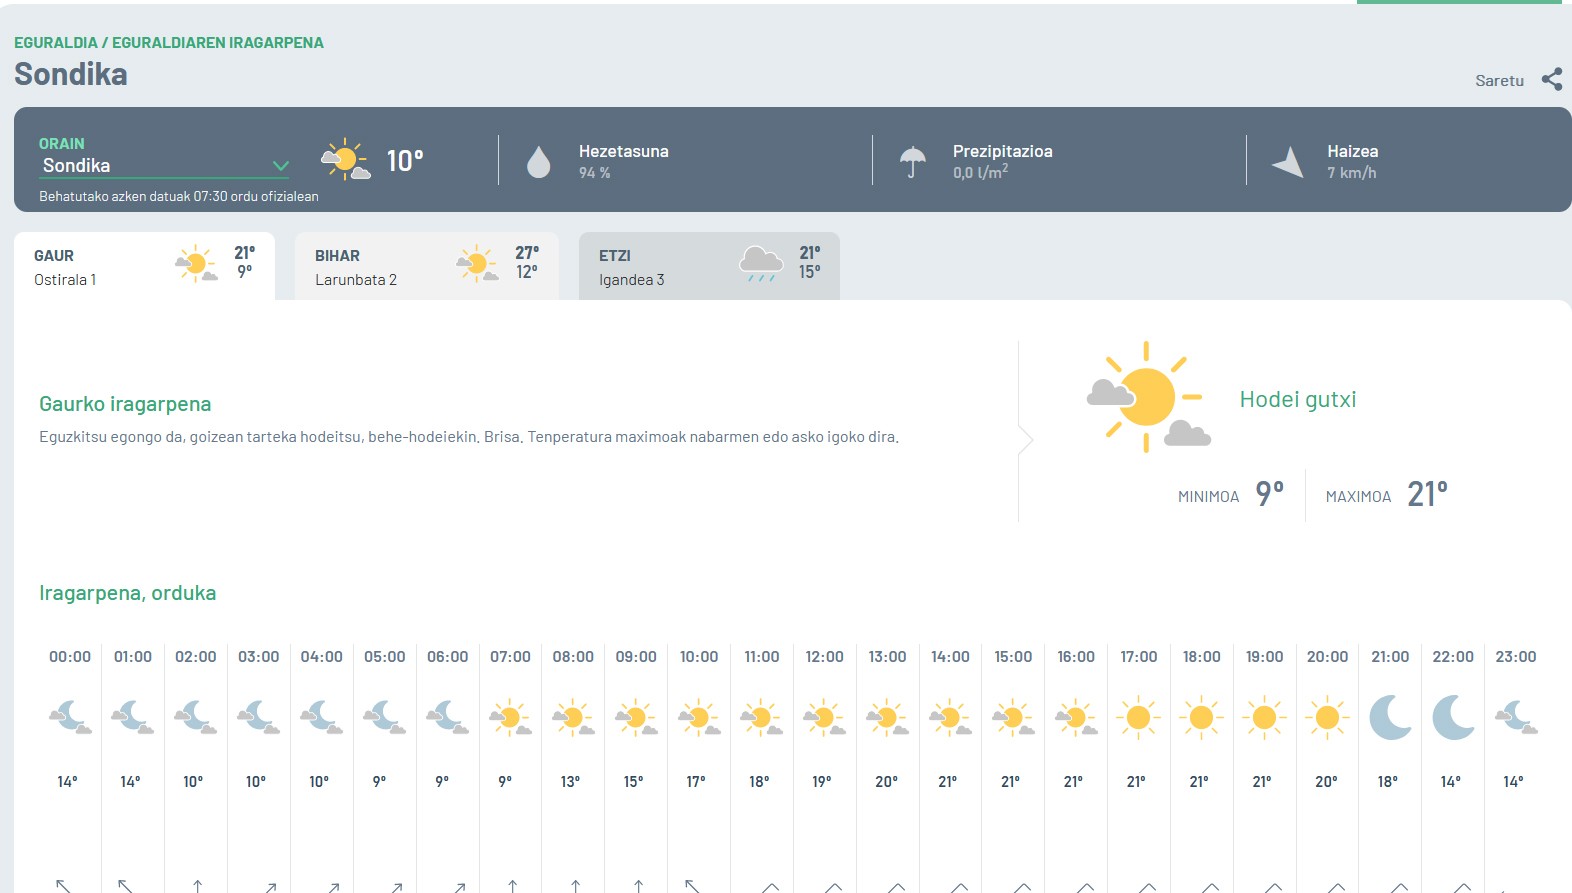
Task: Click the large Hodei gutxi weather icon
Action: (1148, 397)
